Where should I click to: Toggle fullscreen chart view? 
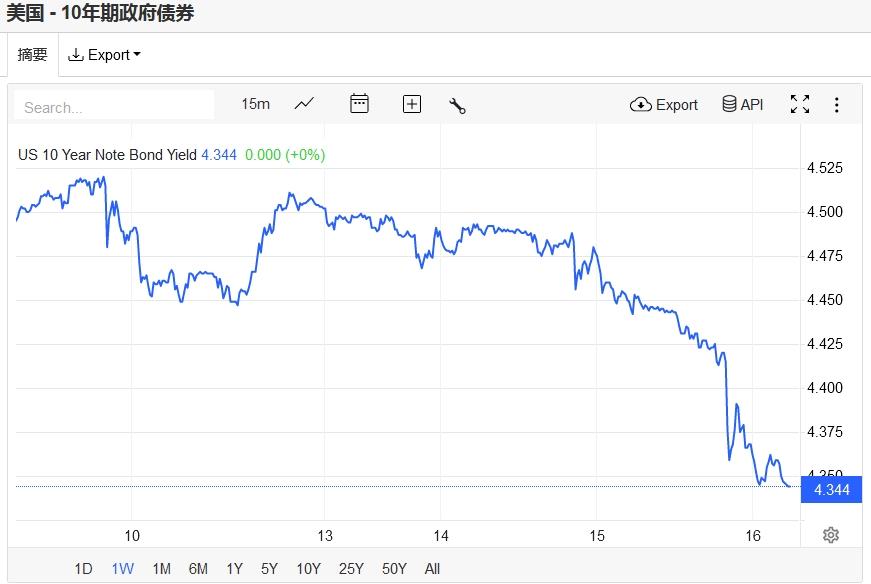pos(800,104)
